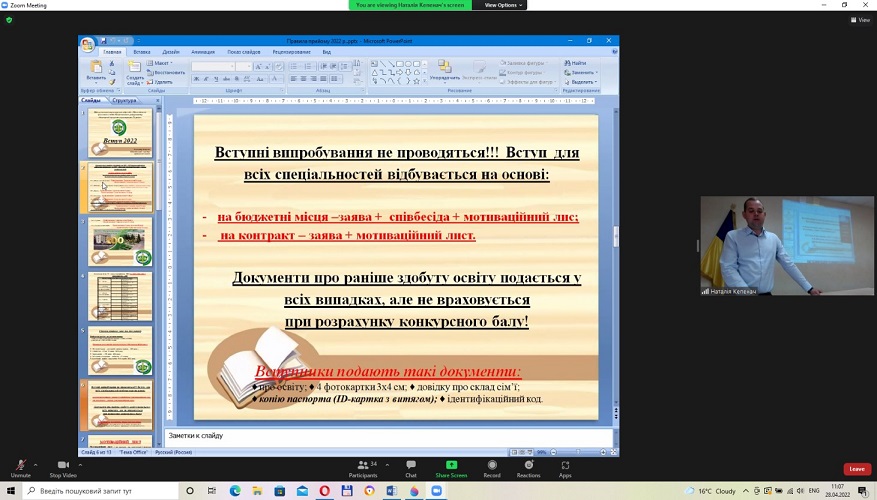Toggle underline formatting in the ribbon

pos(217,79)
